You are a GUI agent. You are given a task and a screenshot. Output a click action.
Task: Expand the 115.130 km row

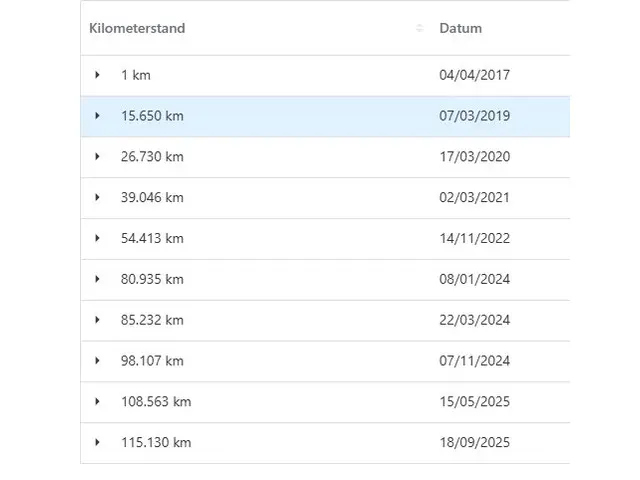pyautogui.click(x=98, y=443)
